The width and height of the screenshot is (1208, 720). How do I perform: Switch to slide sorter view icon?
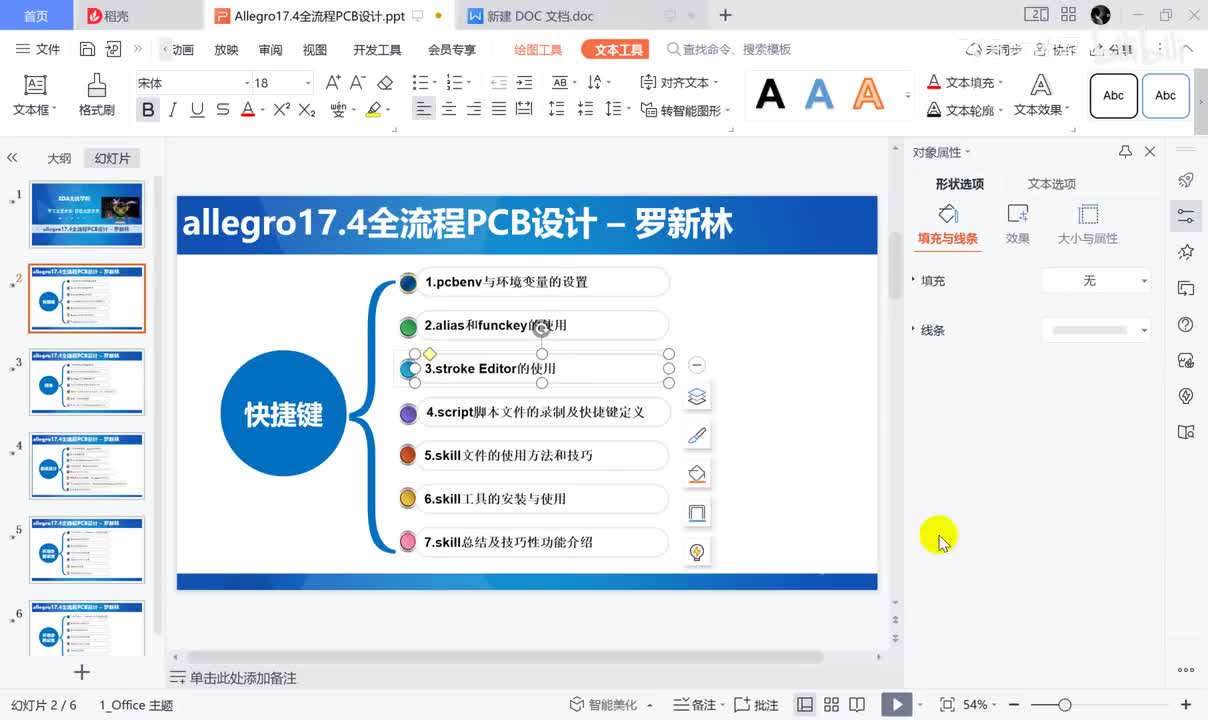(x=831, y=705)
